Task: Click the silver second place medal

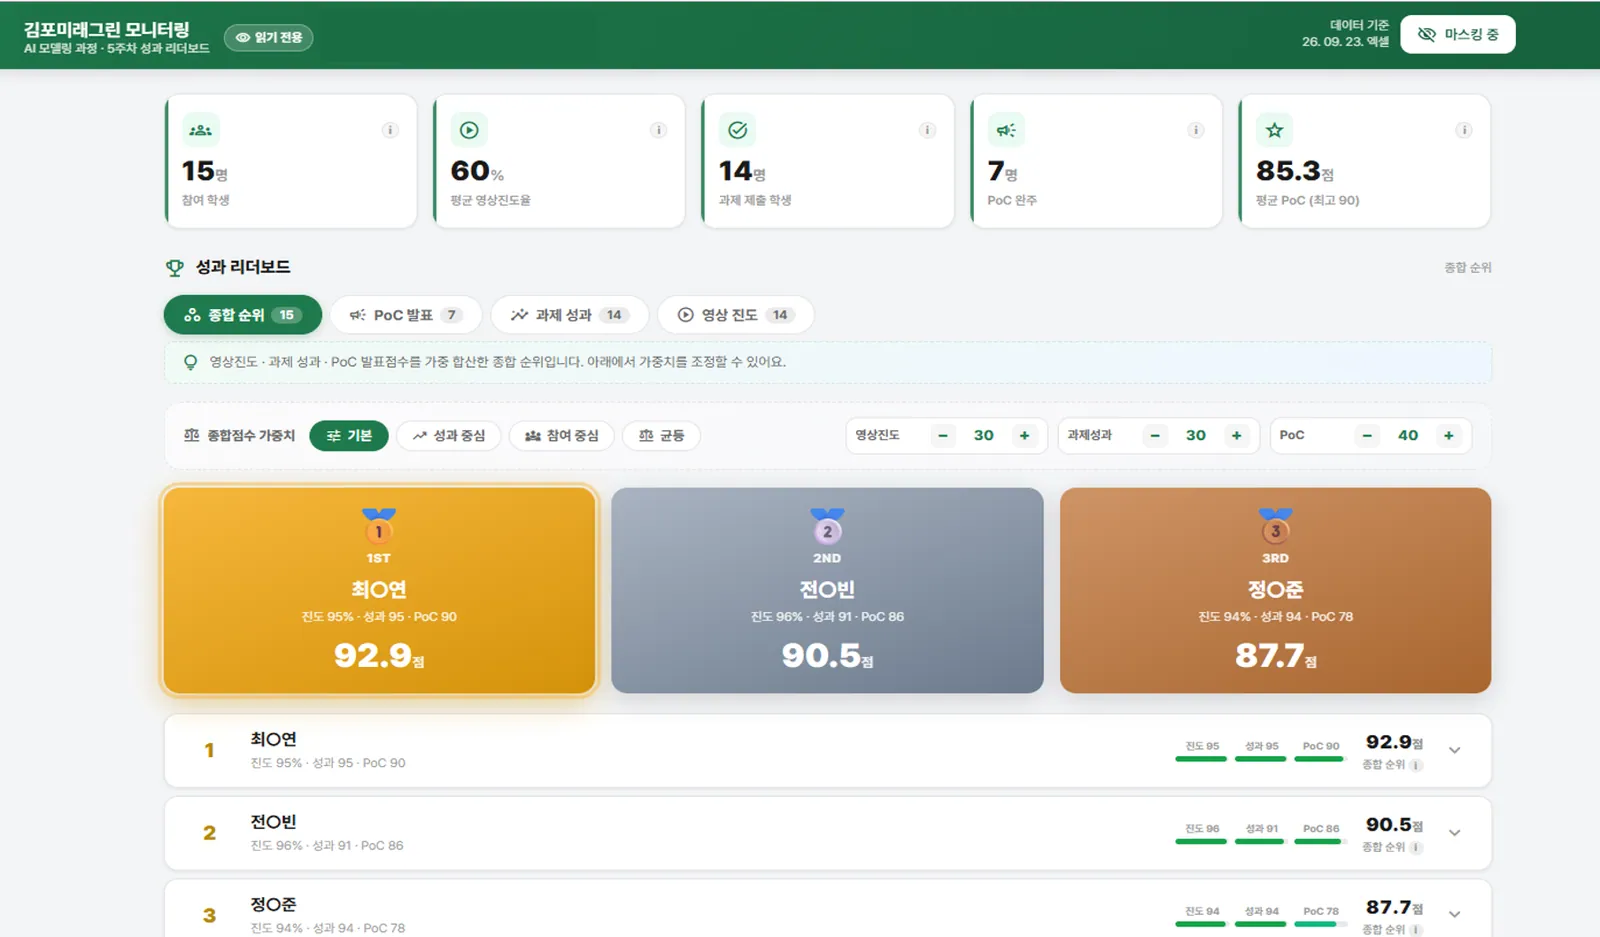Action: [x=827, y=527]
